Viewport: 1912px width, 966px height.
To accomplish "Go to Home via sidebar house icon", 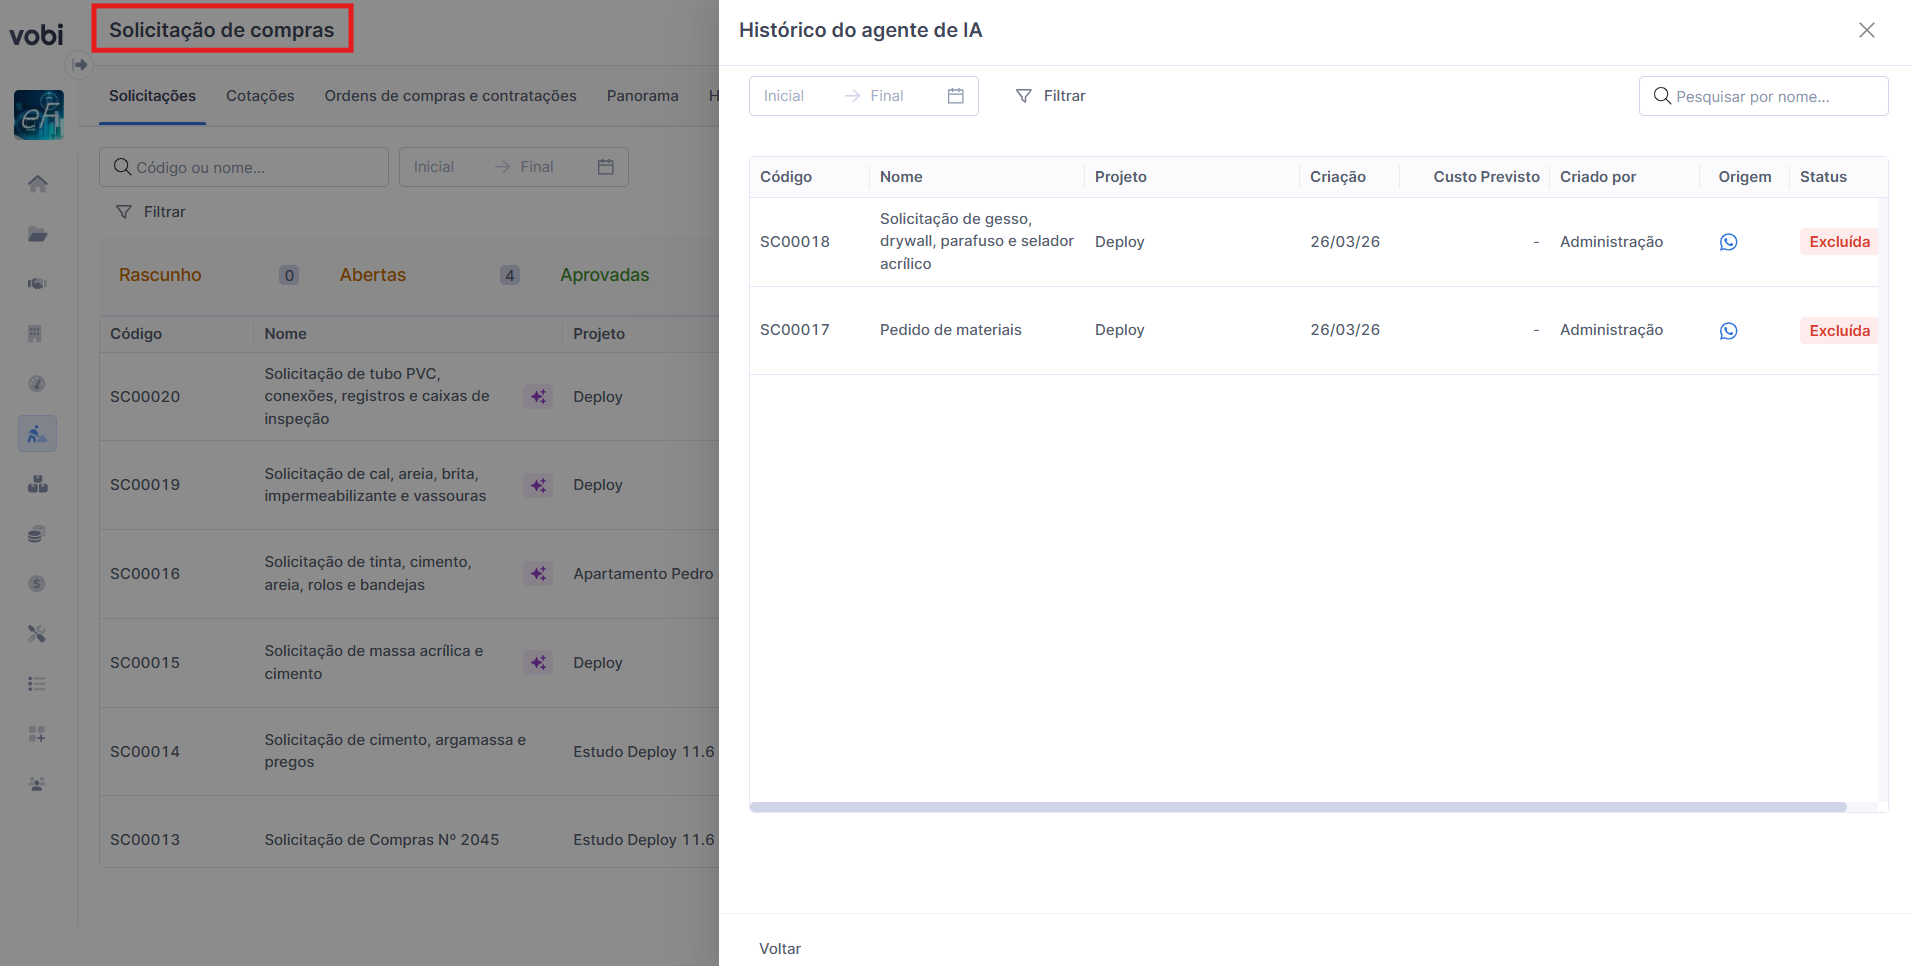I will [x=37, y=184].
